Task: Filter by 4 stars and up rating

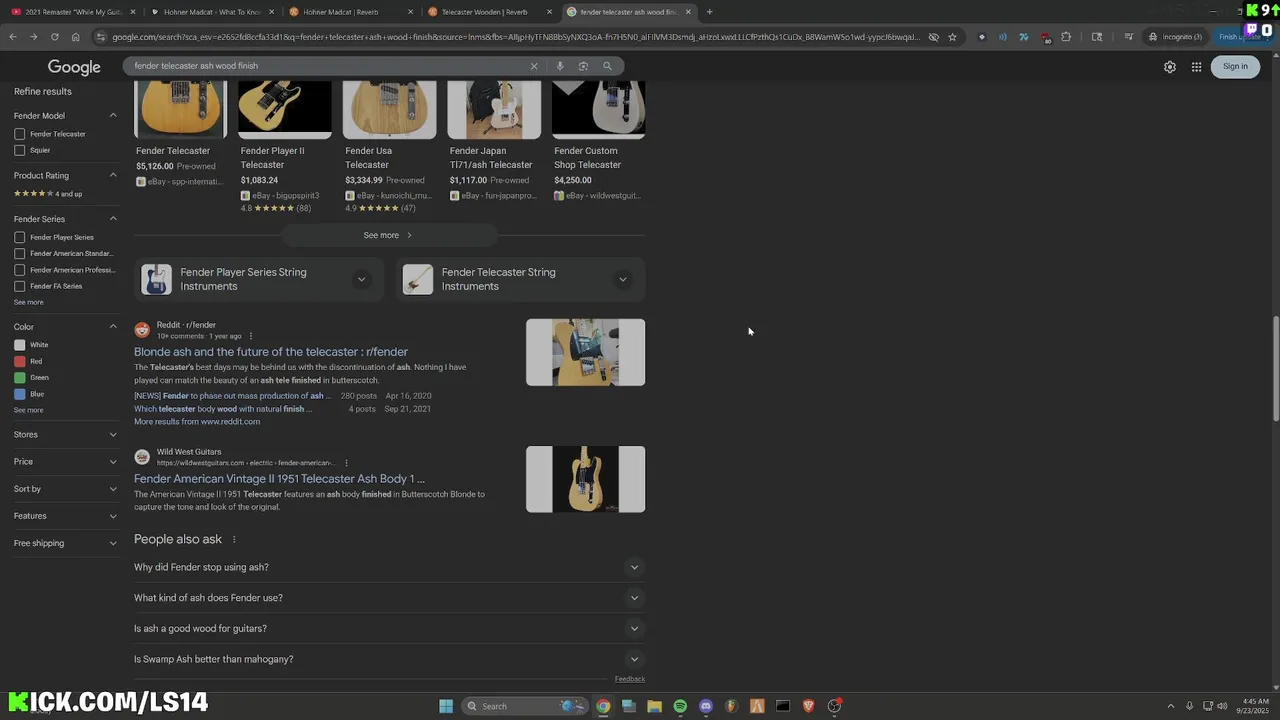Action: pos(48,194)
